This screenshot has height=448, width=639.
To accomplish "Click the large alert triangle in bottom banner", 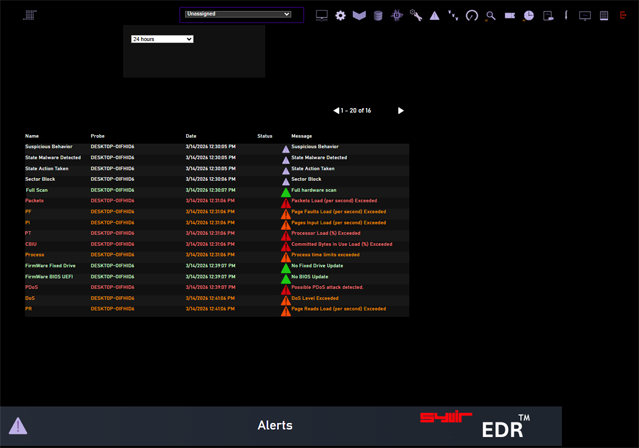I will coord(18,426).
